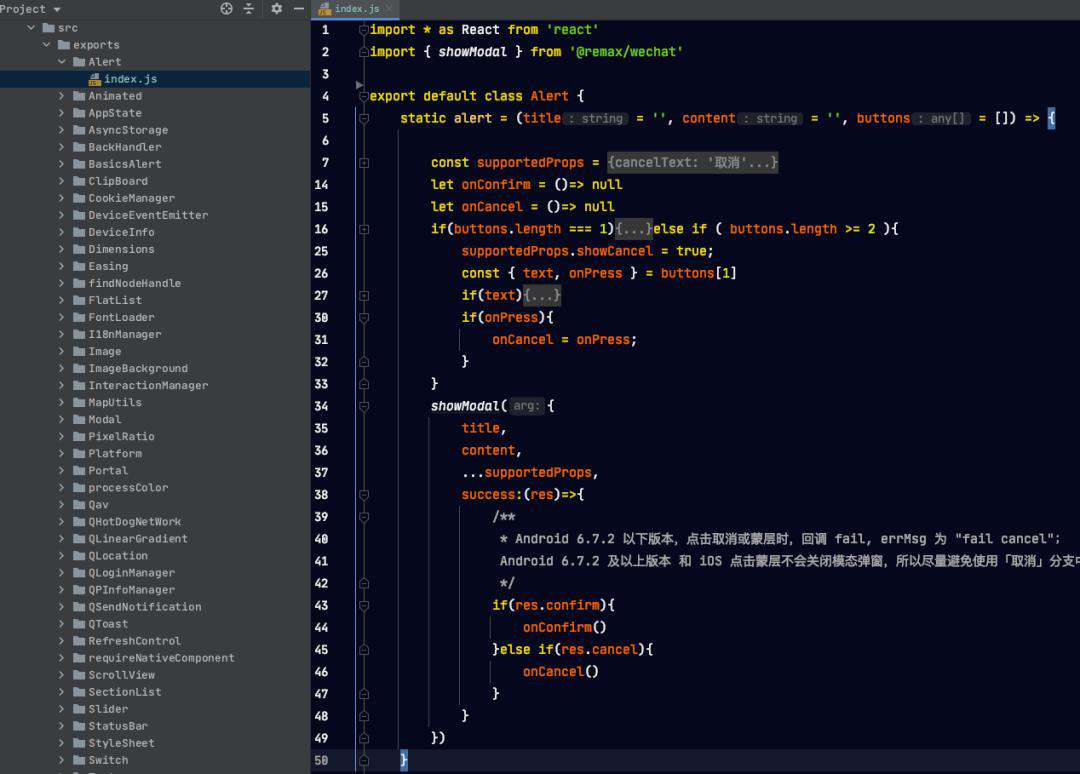Open the Project panel settings gear
The width and height of the screenshot is (1080, 774).
click(276, 8)
